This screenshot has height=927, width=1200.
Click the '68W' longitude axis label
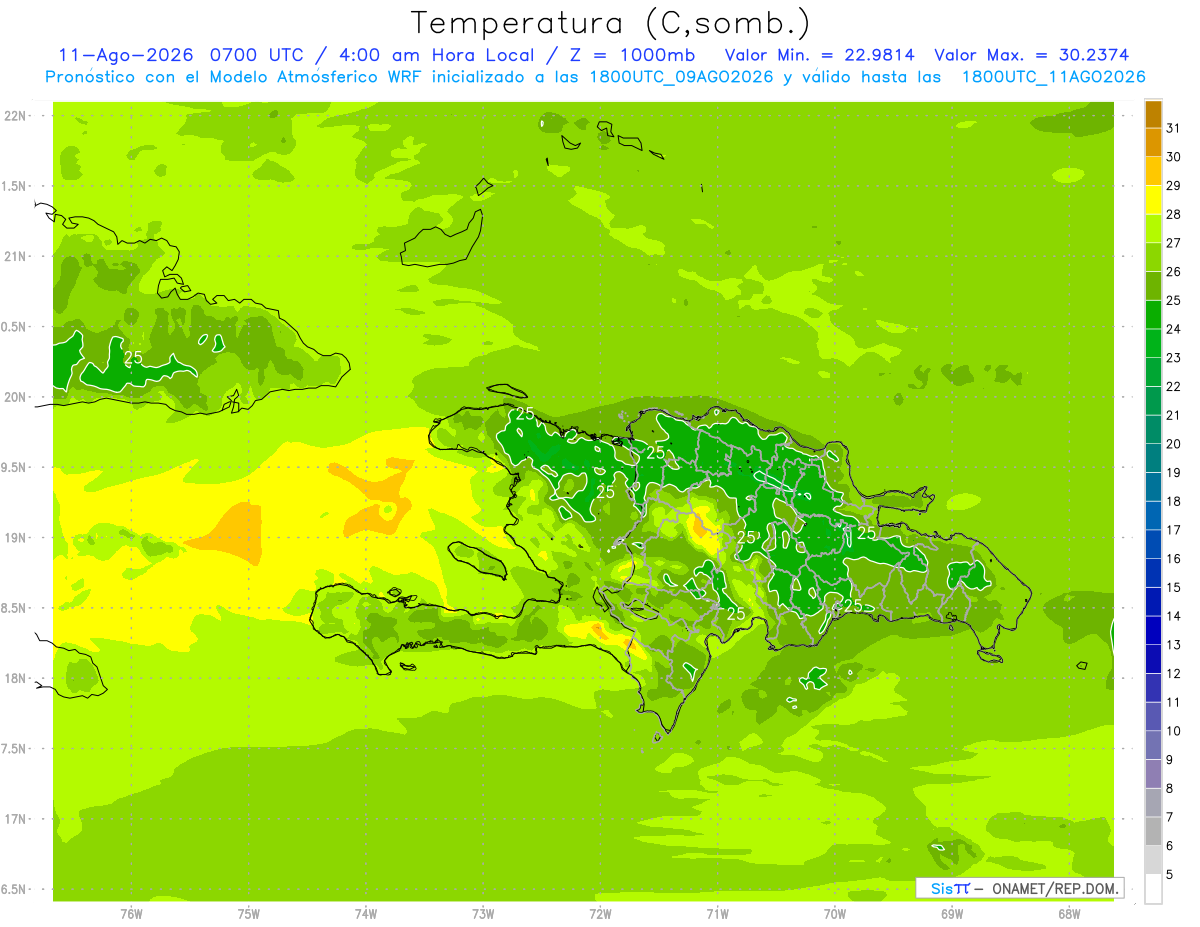(1069, 914)
